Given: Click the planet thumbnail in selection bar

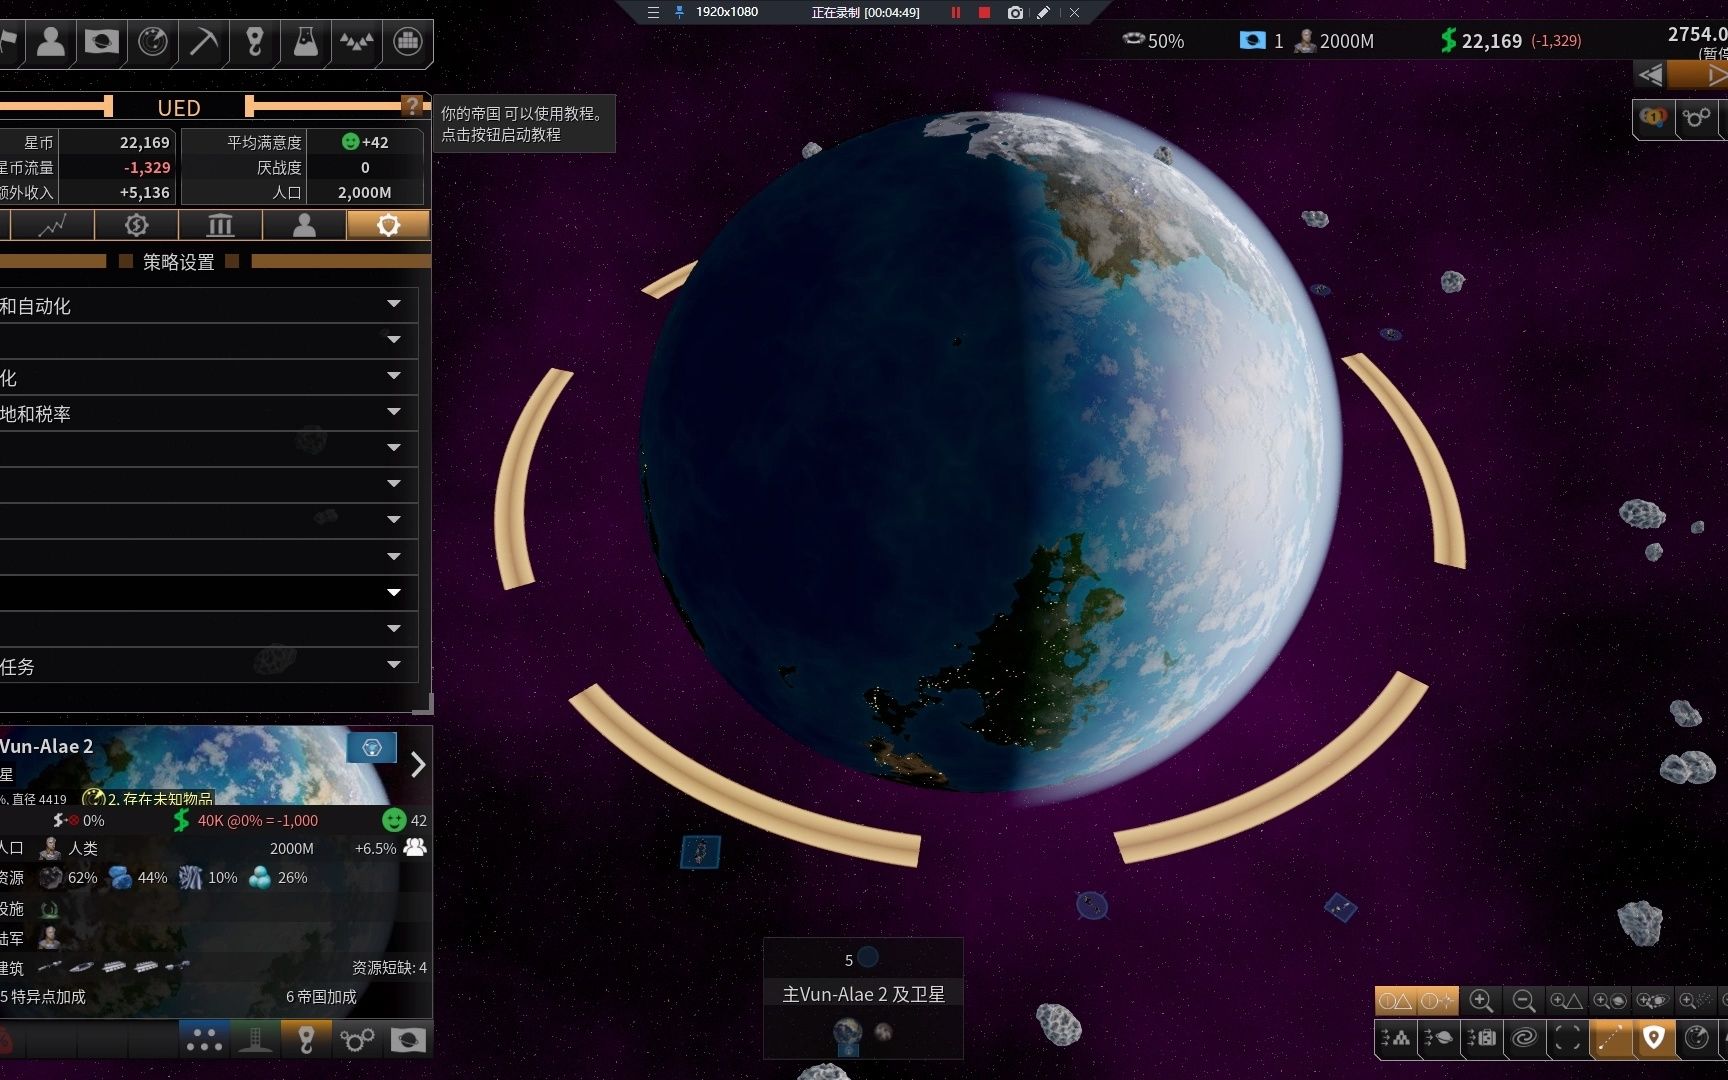Looking at the screenshot, I should pos(848,1034).
